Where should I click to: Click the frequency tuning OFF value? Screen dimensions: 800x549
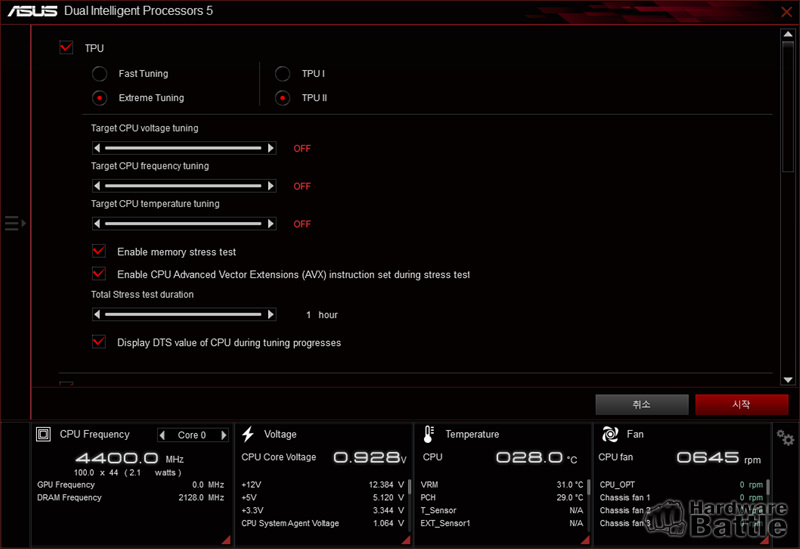coord(302,186)
